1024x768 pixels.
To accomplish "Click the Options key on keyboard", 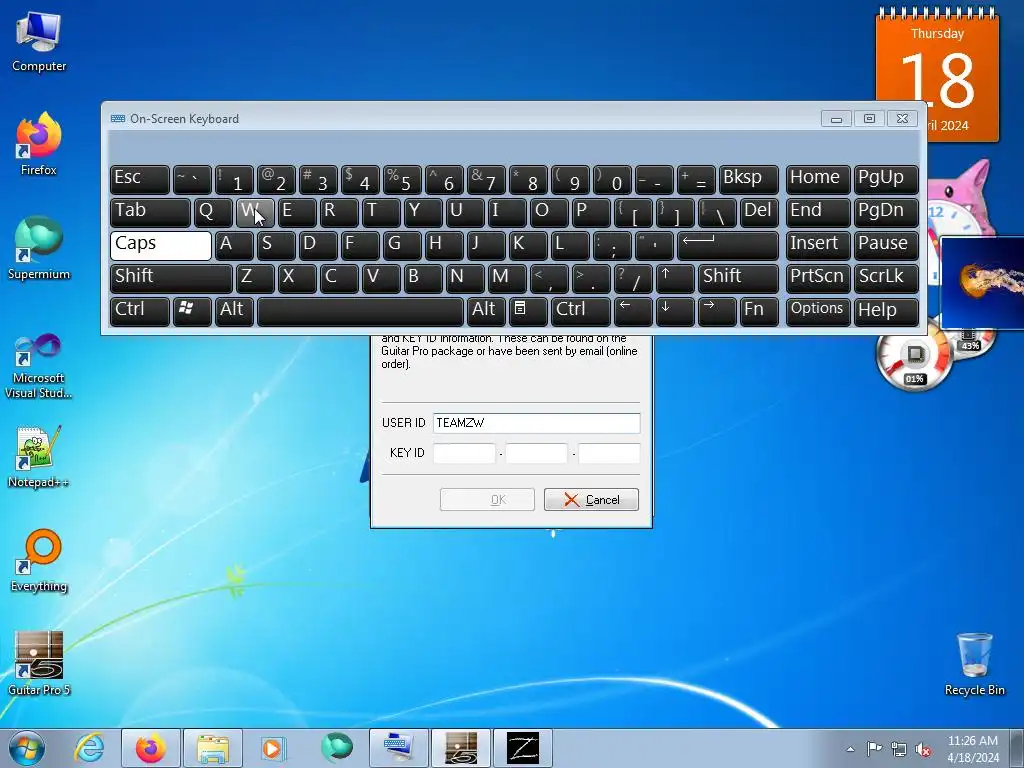I will (818, 311).
